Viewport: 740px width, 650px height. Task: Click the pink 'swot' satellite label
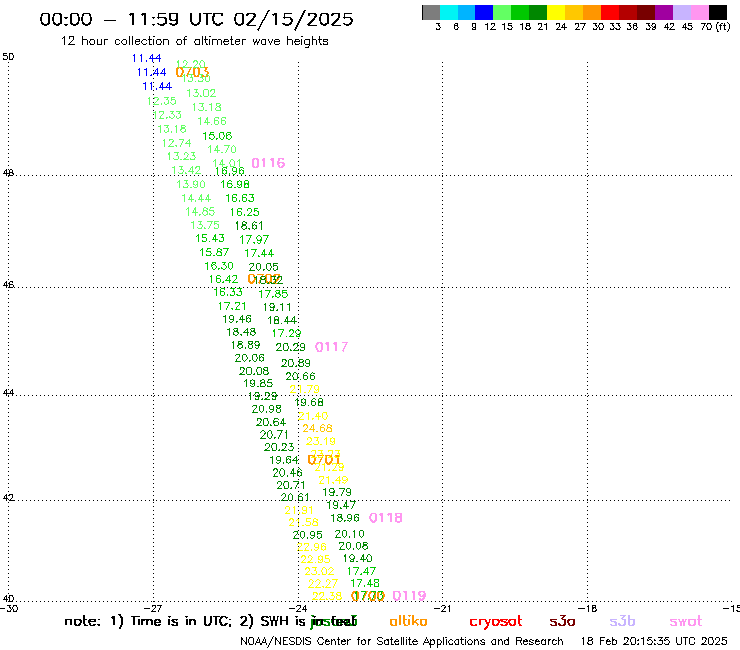[686, 621]
